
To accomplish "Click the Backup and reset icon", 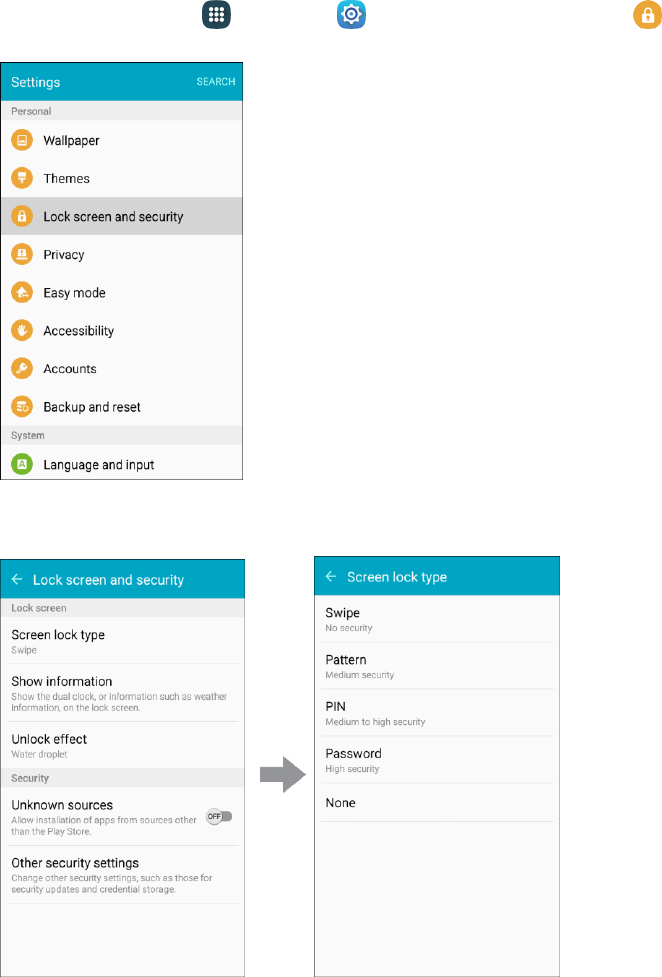I will [x=22, y=406].
